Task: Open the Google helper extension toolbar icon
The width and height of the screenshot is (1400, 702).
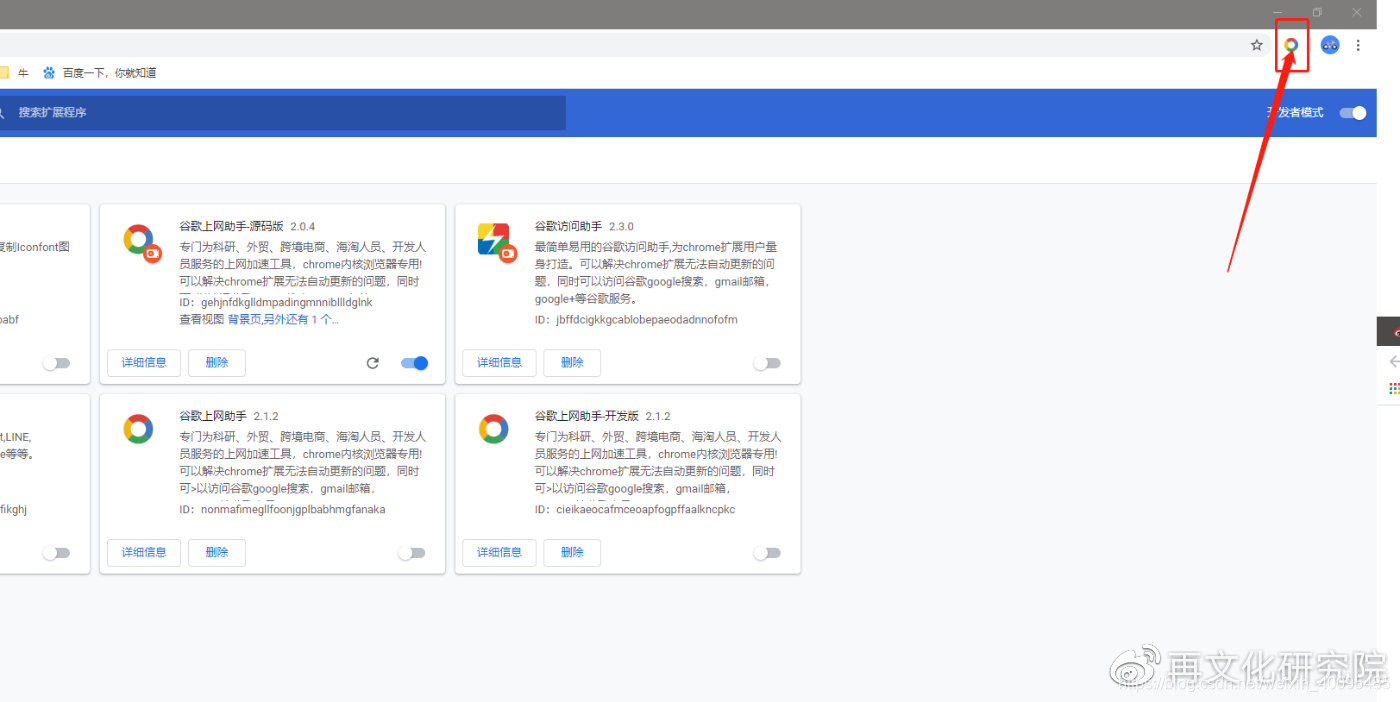Action: coord(1291,45)
